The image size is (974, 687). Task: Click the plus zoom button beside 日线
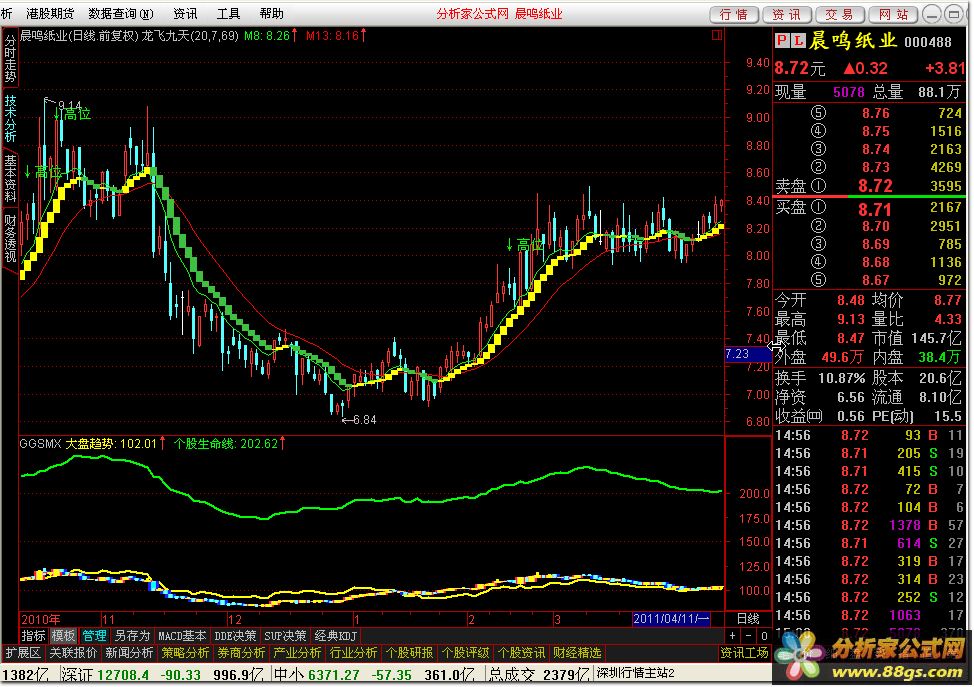coord(733,636)
